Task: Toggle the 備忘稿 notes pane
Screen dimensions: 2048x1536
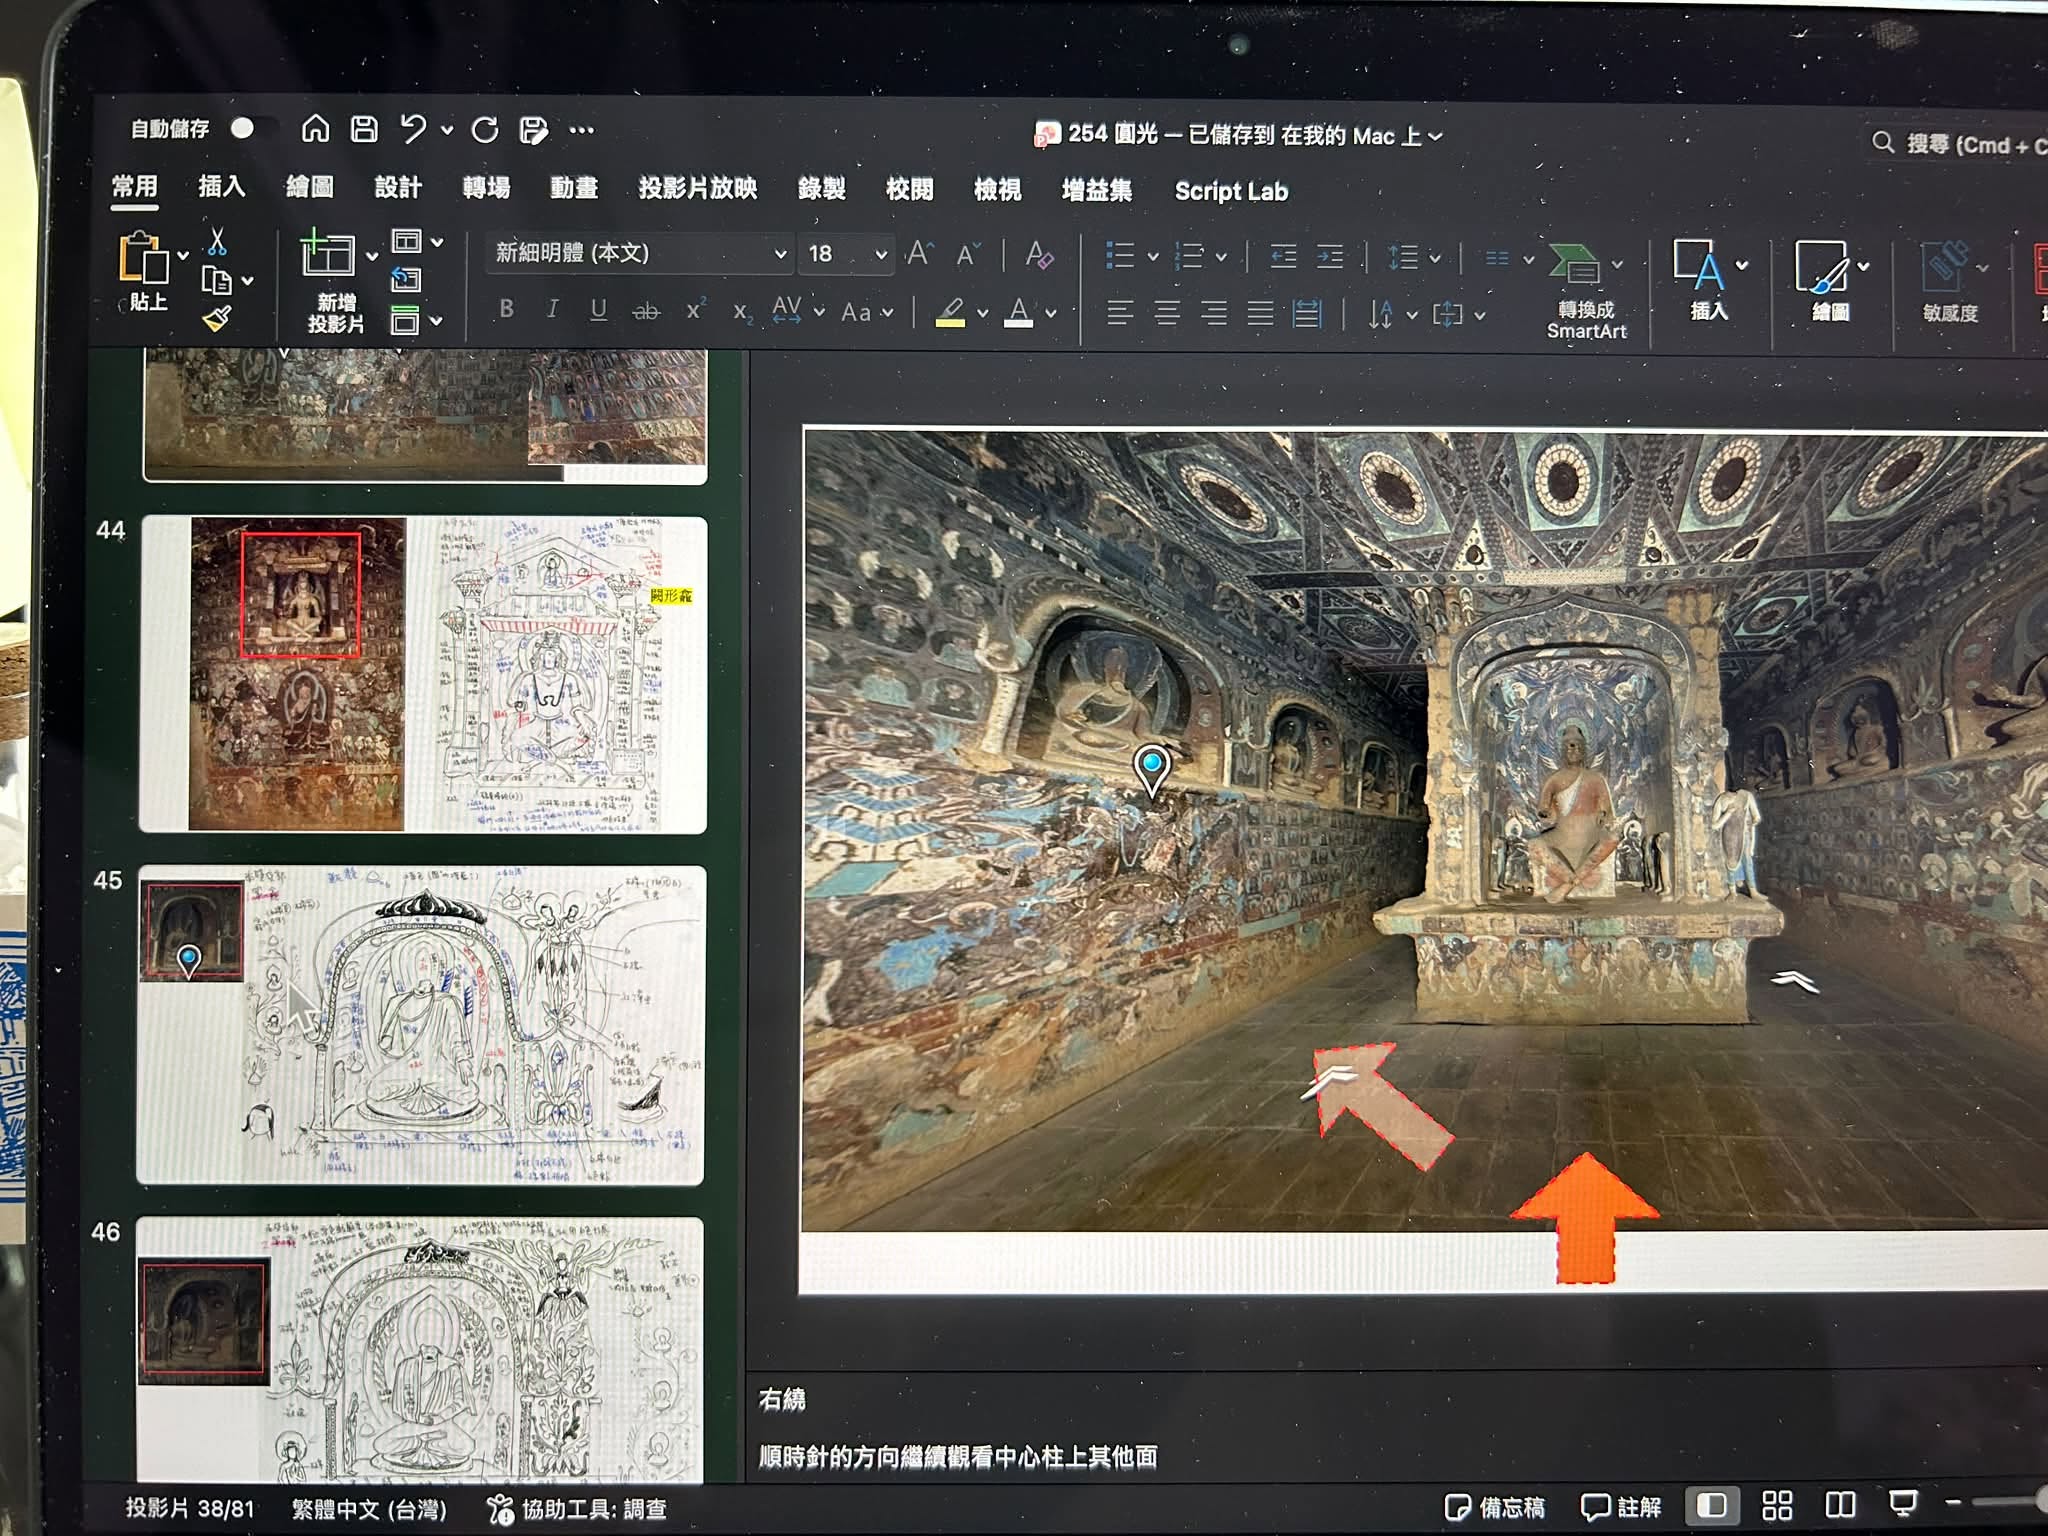Action: [x=1495, y=1506]
